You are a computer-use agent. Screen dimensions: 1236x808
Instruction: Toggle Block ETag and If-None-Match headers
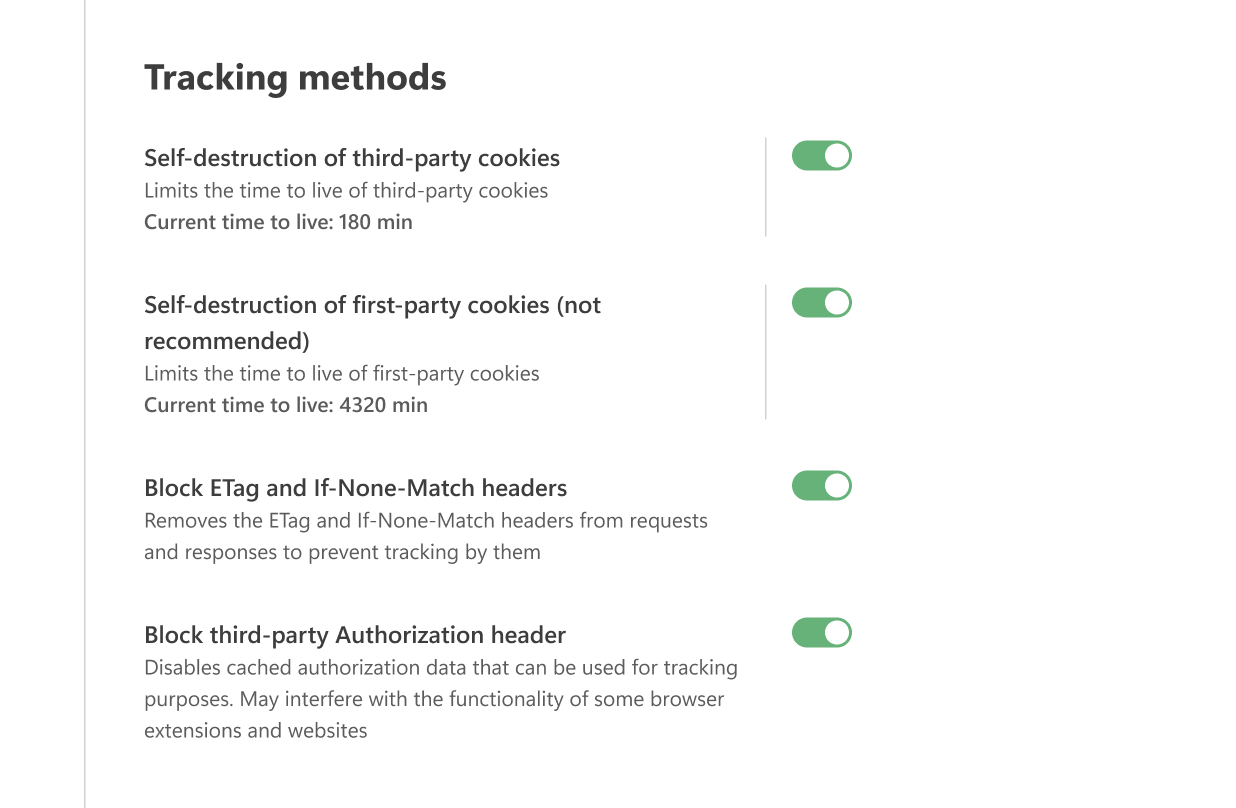click(821, 485)
